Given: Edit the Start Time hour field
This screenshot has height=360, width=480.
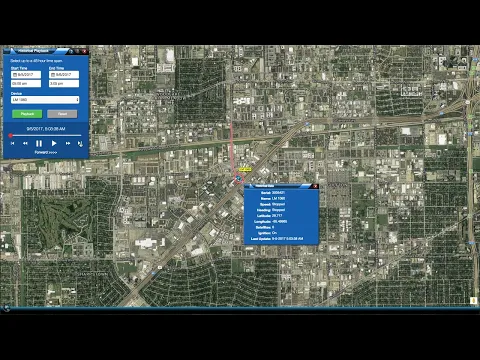Looking at the screenshot, I should pyautogui.click(x=26, y=83).
